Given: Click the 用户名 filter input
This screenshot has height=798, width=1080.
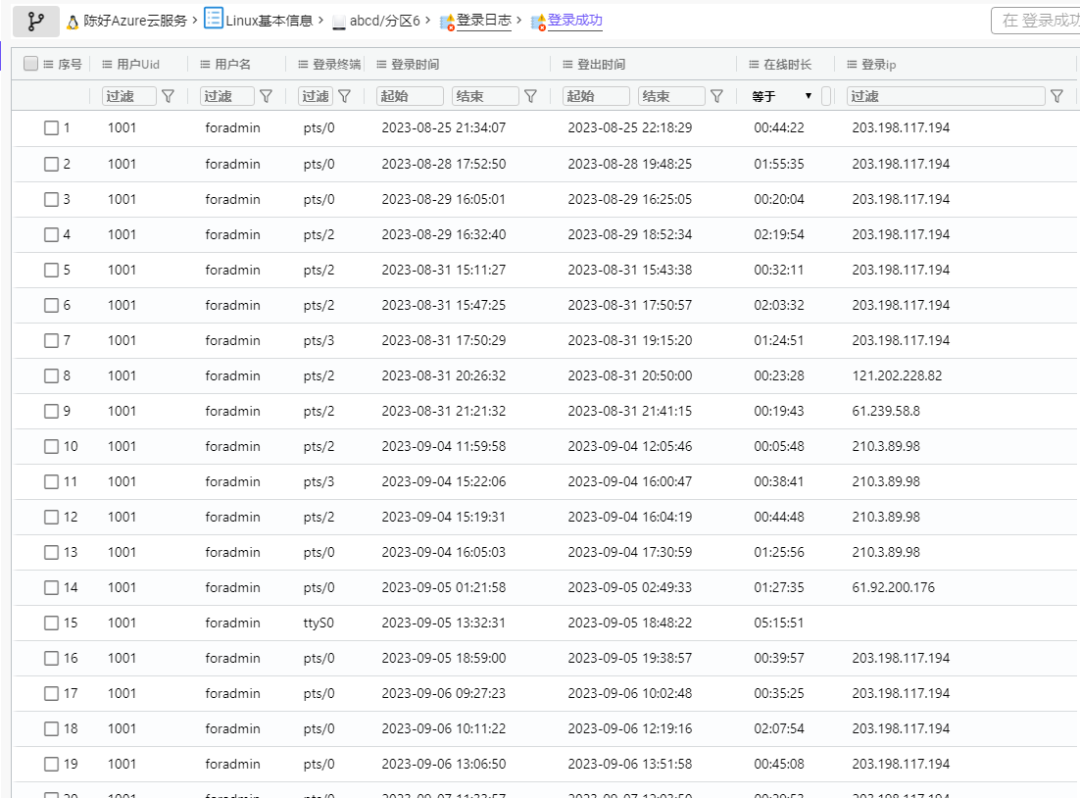Looking at the screenshot, I should tap(227, 96).
